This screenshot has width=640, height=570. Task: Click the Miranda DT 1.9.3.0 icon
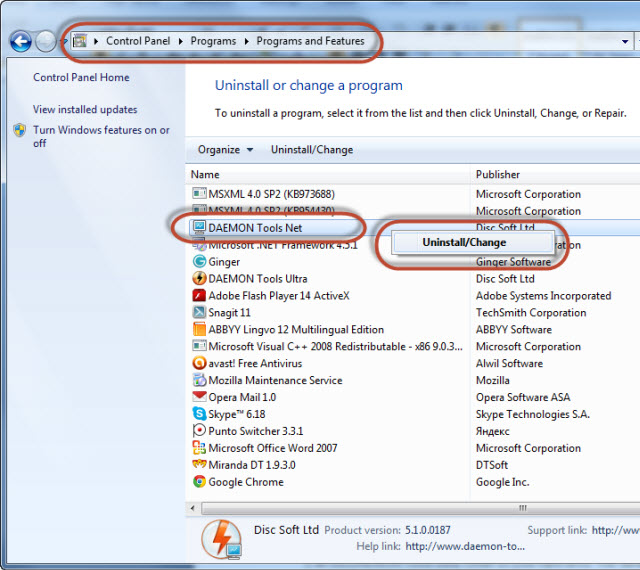199,464
